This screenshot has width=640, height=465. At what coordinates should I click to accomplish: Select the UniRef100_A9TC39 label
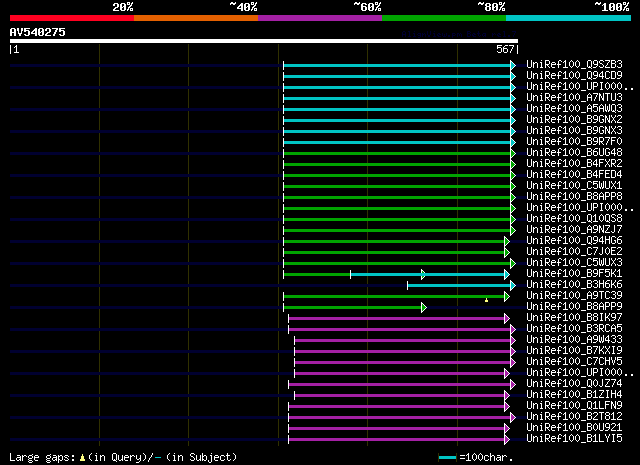pyautogui.click(x=574, y=296)
